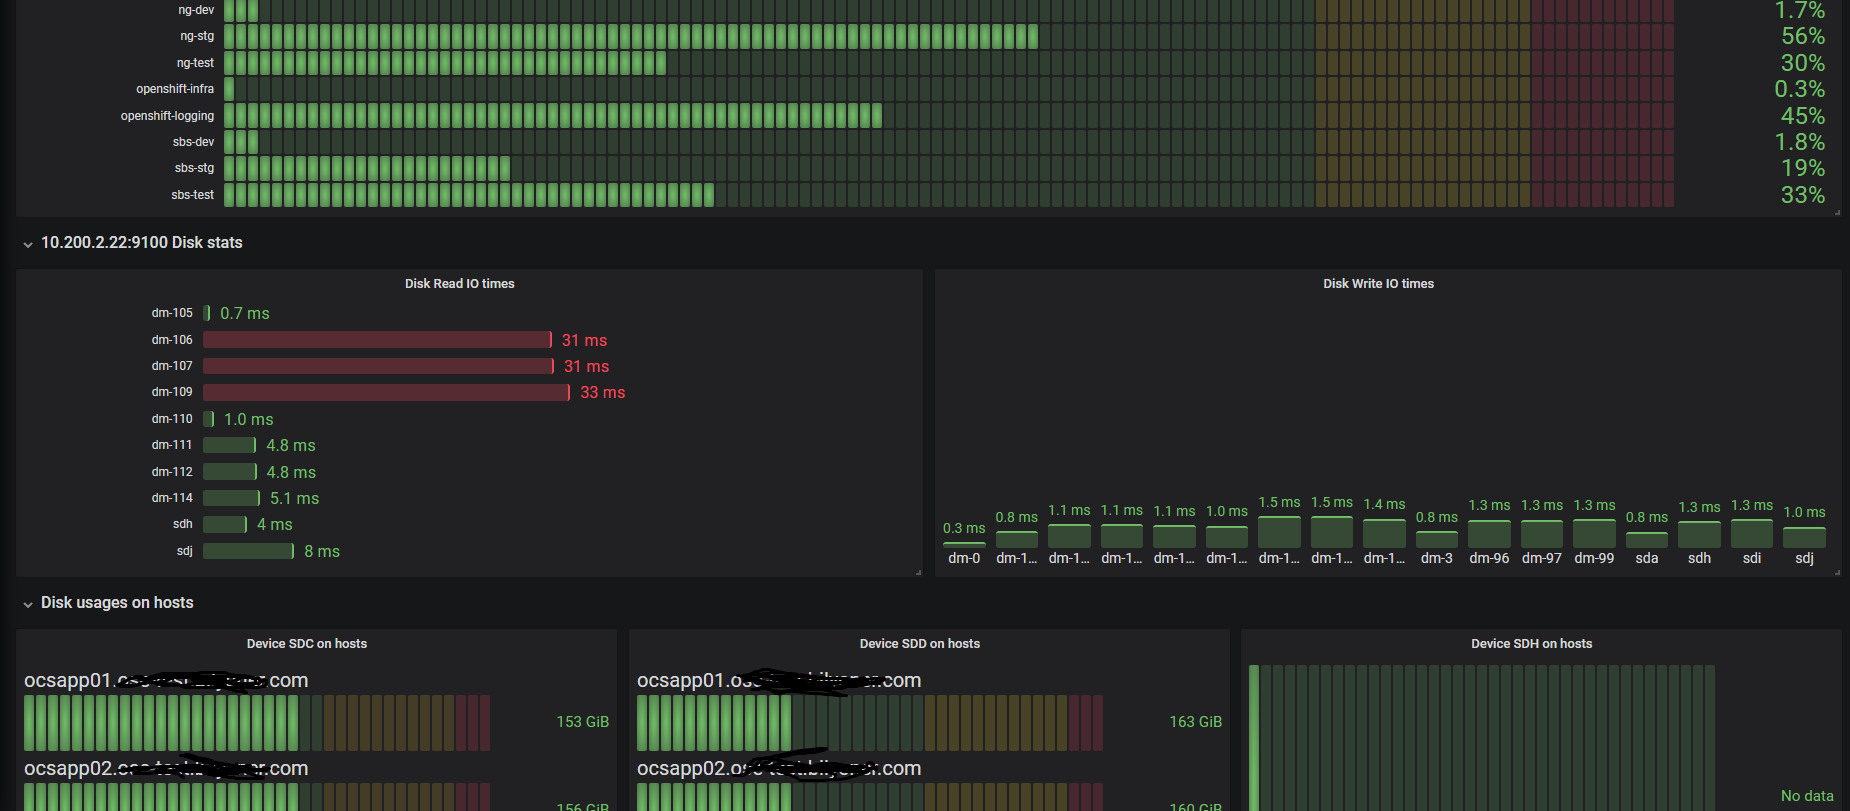Click the 10.200.2.22:9100 Disk stats row title
Viewport: 1850px width, 811px height.
(141, 243)
